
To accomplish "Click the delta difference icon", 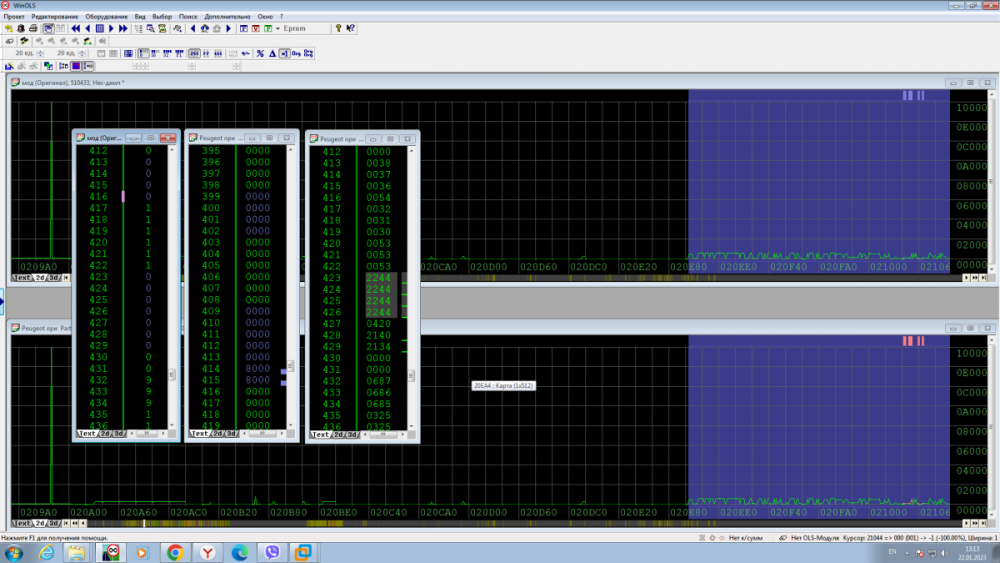I will click(272, 53).
